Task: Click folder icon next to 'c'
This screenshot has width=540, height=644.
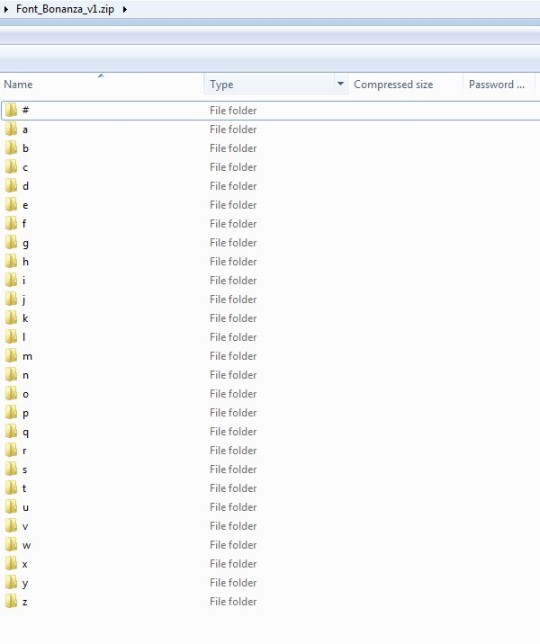Action: [11, 167]
